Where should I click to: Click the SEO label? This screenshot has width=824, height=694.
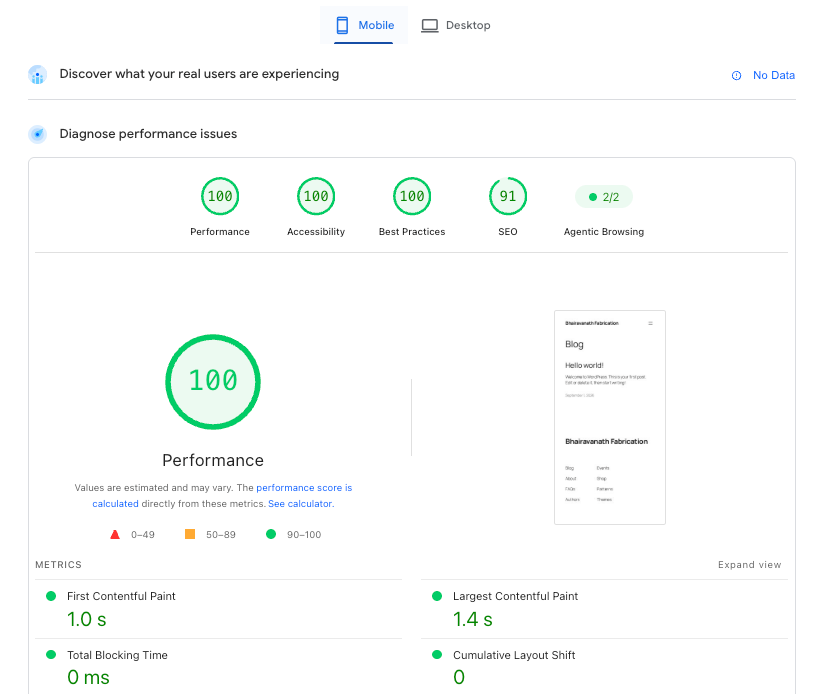pyautogui.click(x=508, y=232)
